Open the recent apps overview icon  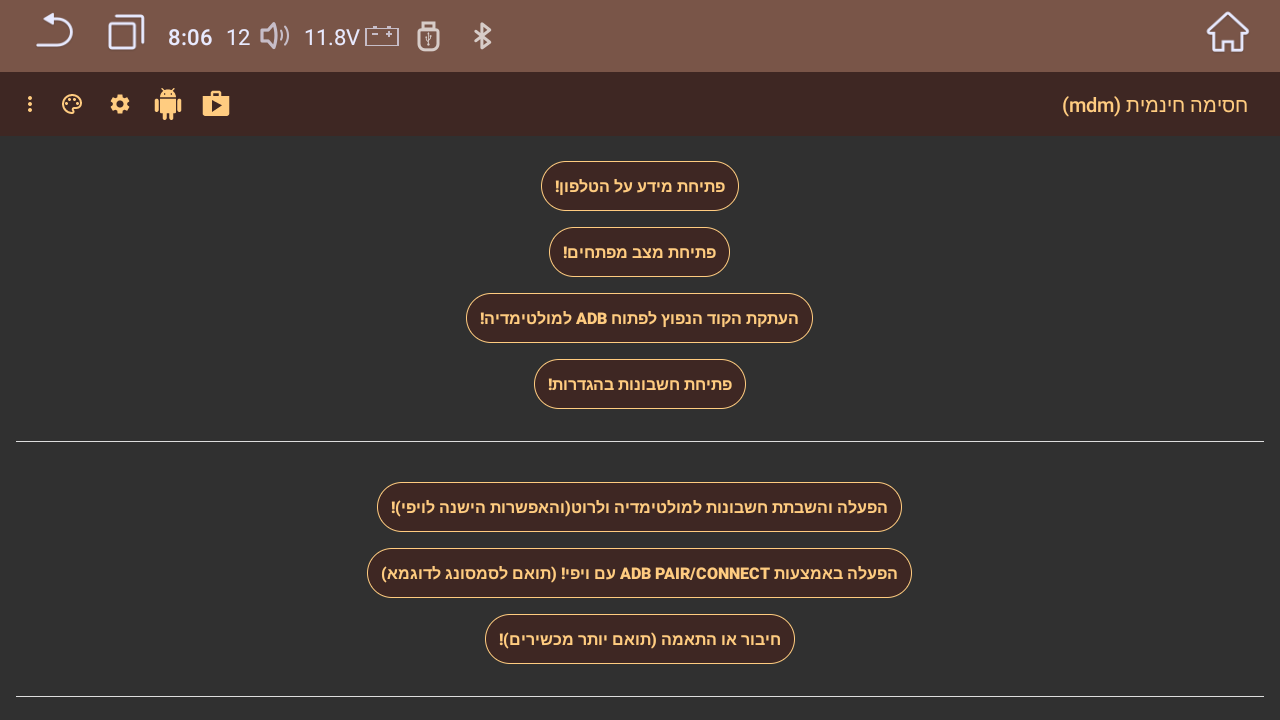point(126,33)
